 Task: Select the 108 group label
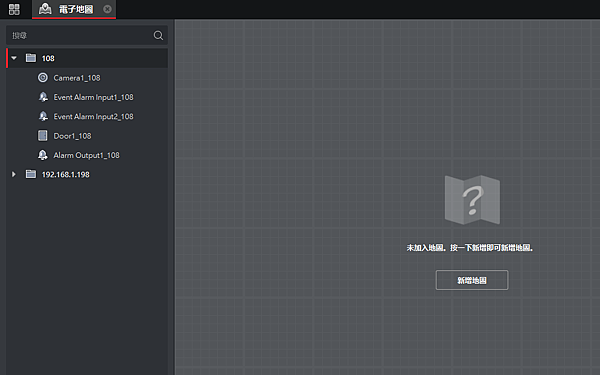point(48,58)
